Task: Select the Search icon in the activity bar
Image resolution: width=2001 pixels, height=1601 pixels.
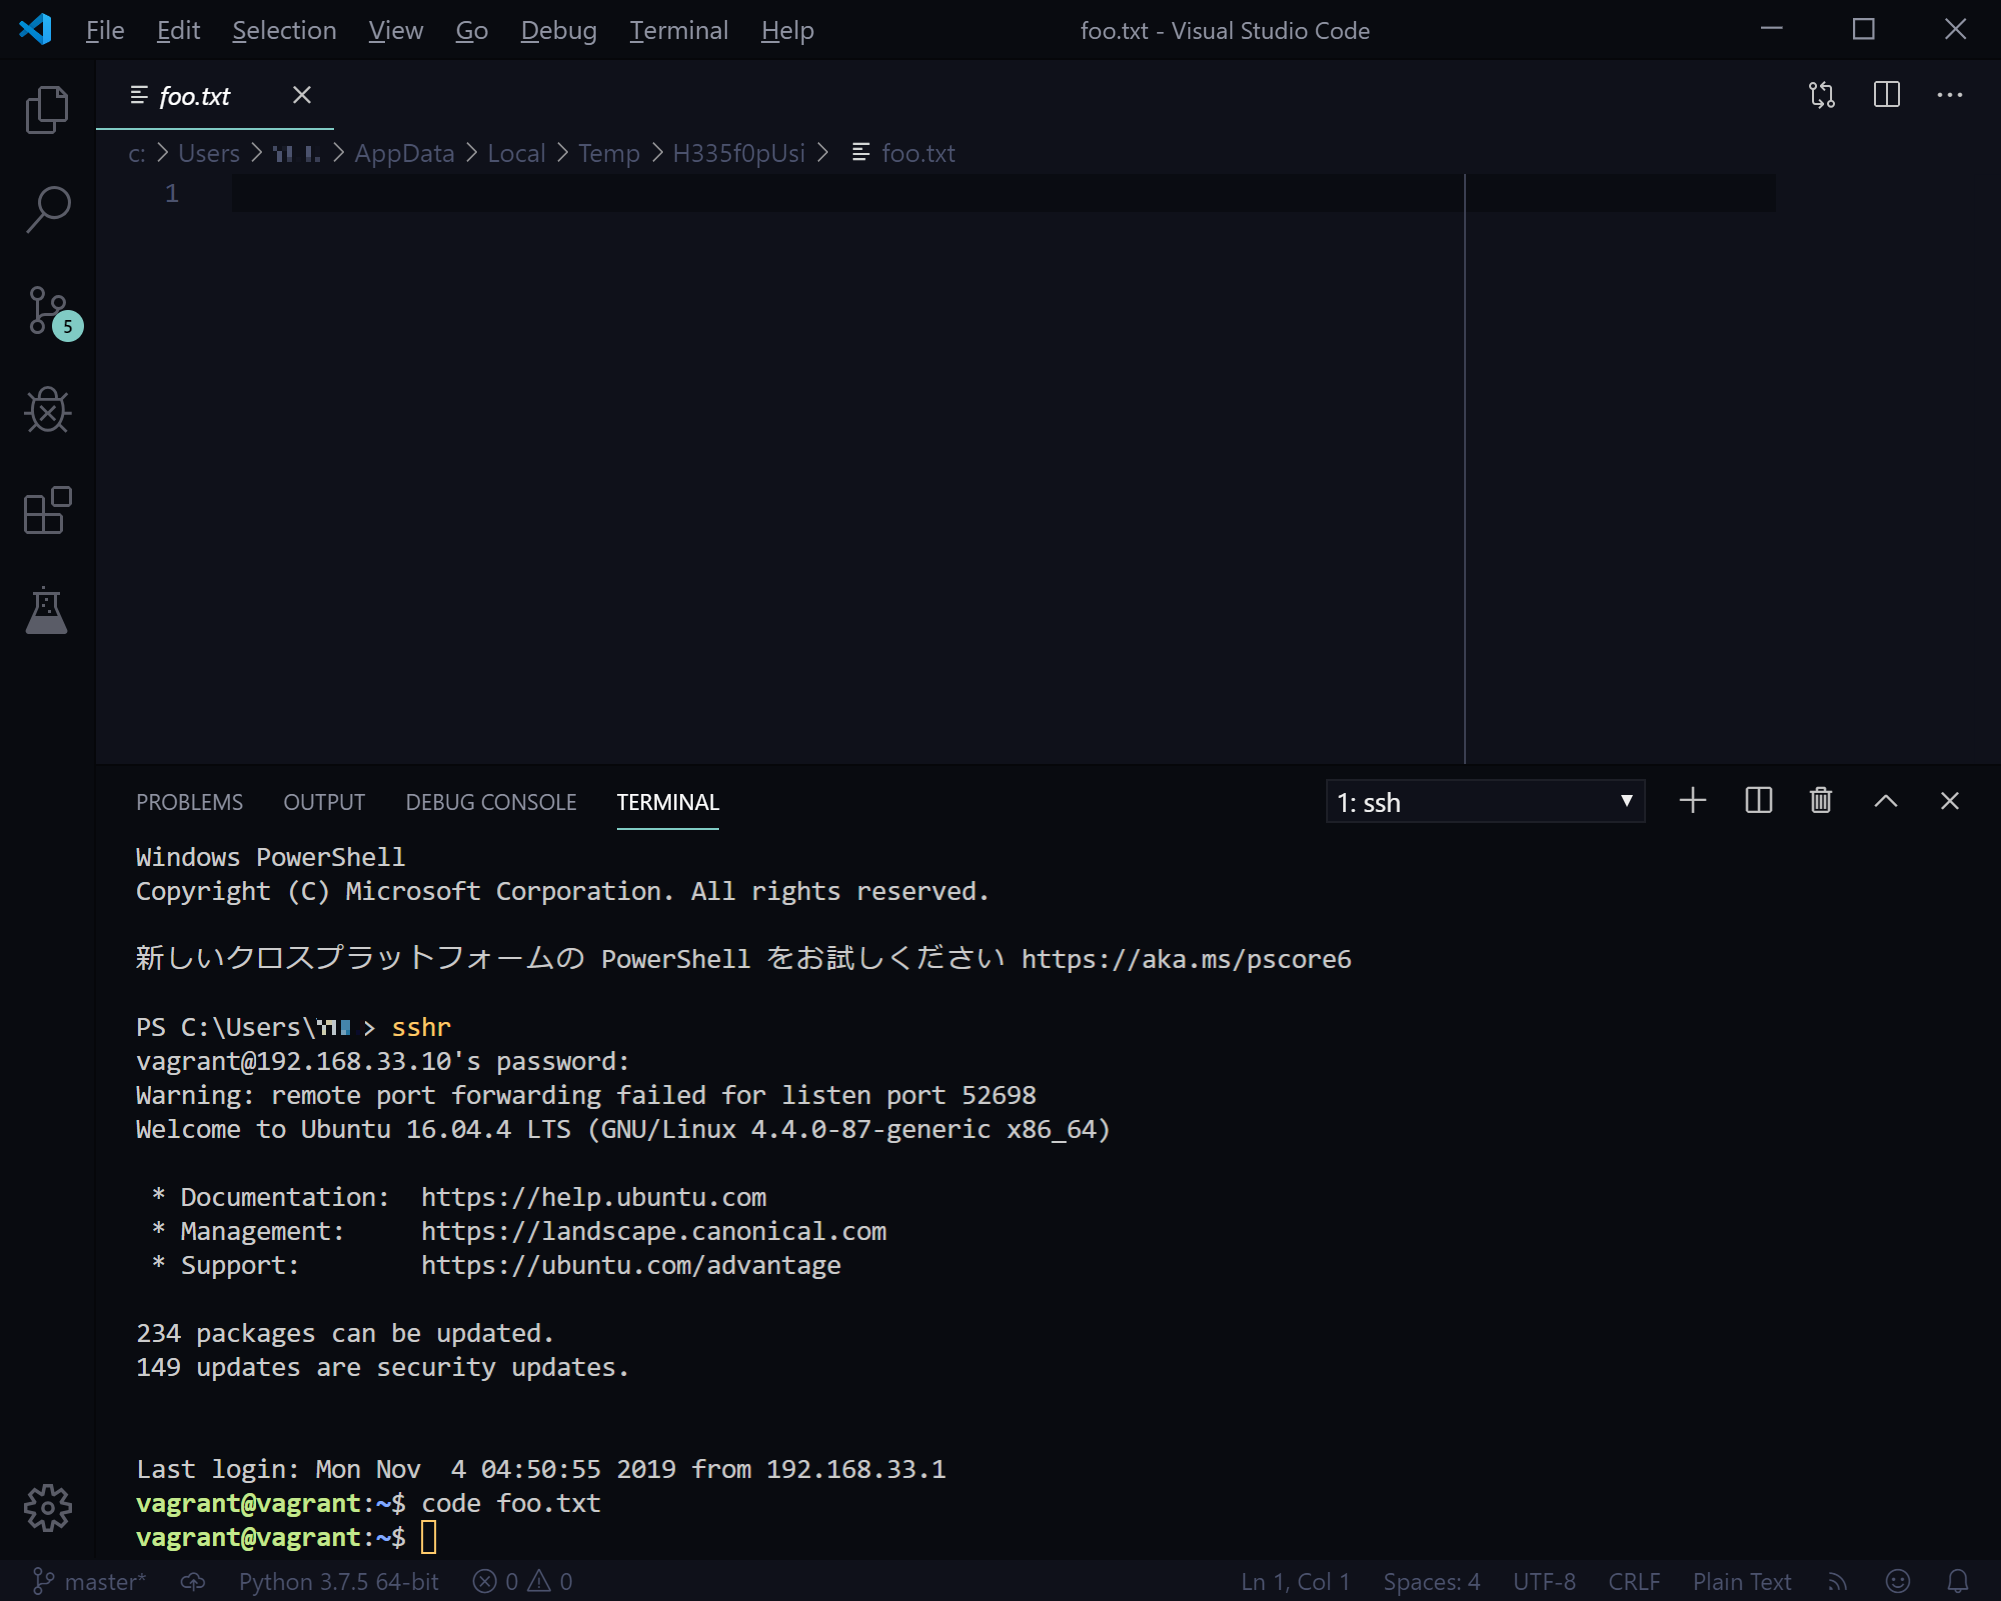Action: (x=47, y=209)
